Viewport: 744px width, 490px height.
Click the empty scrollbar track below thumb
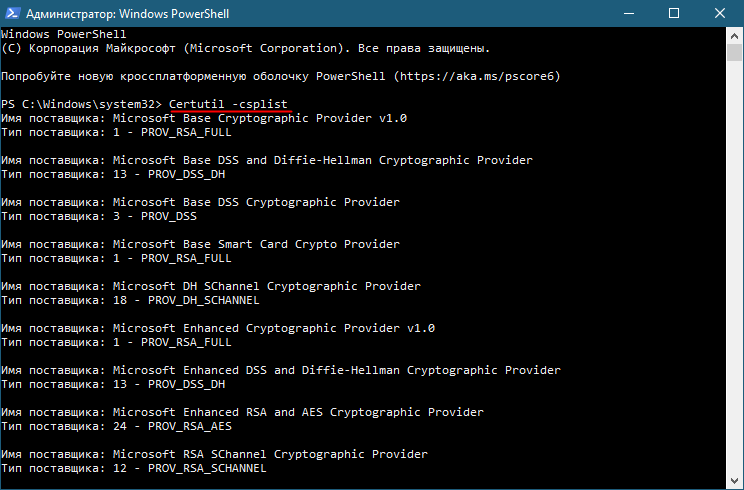pos(735,266)
